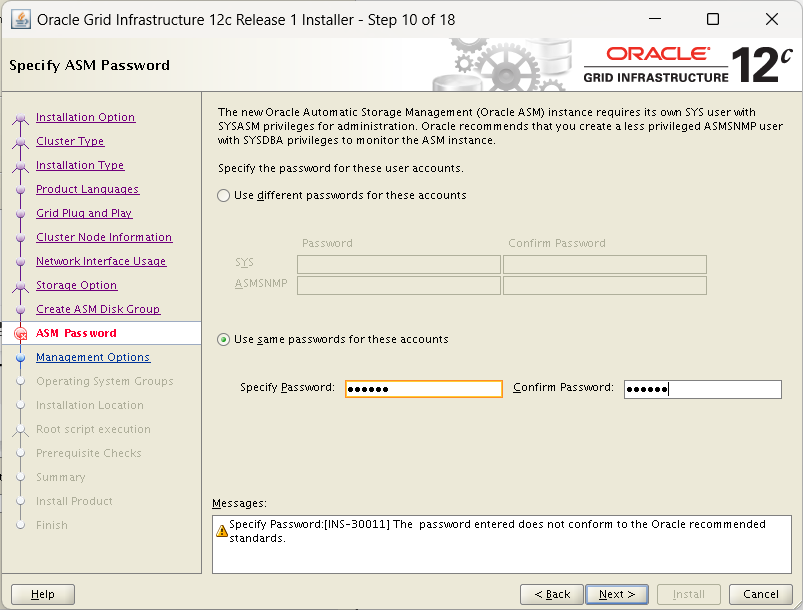Screen dimensions: 803x610
Task: Click the Operating System Groups step label
Action: tap(105, 382)
